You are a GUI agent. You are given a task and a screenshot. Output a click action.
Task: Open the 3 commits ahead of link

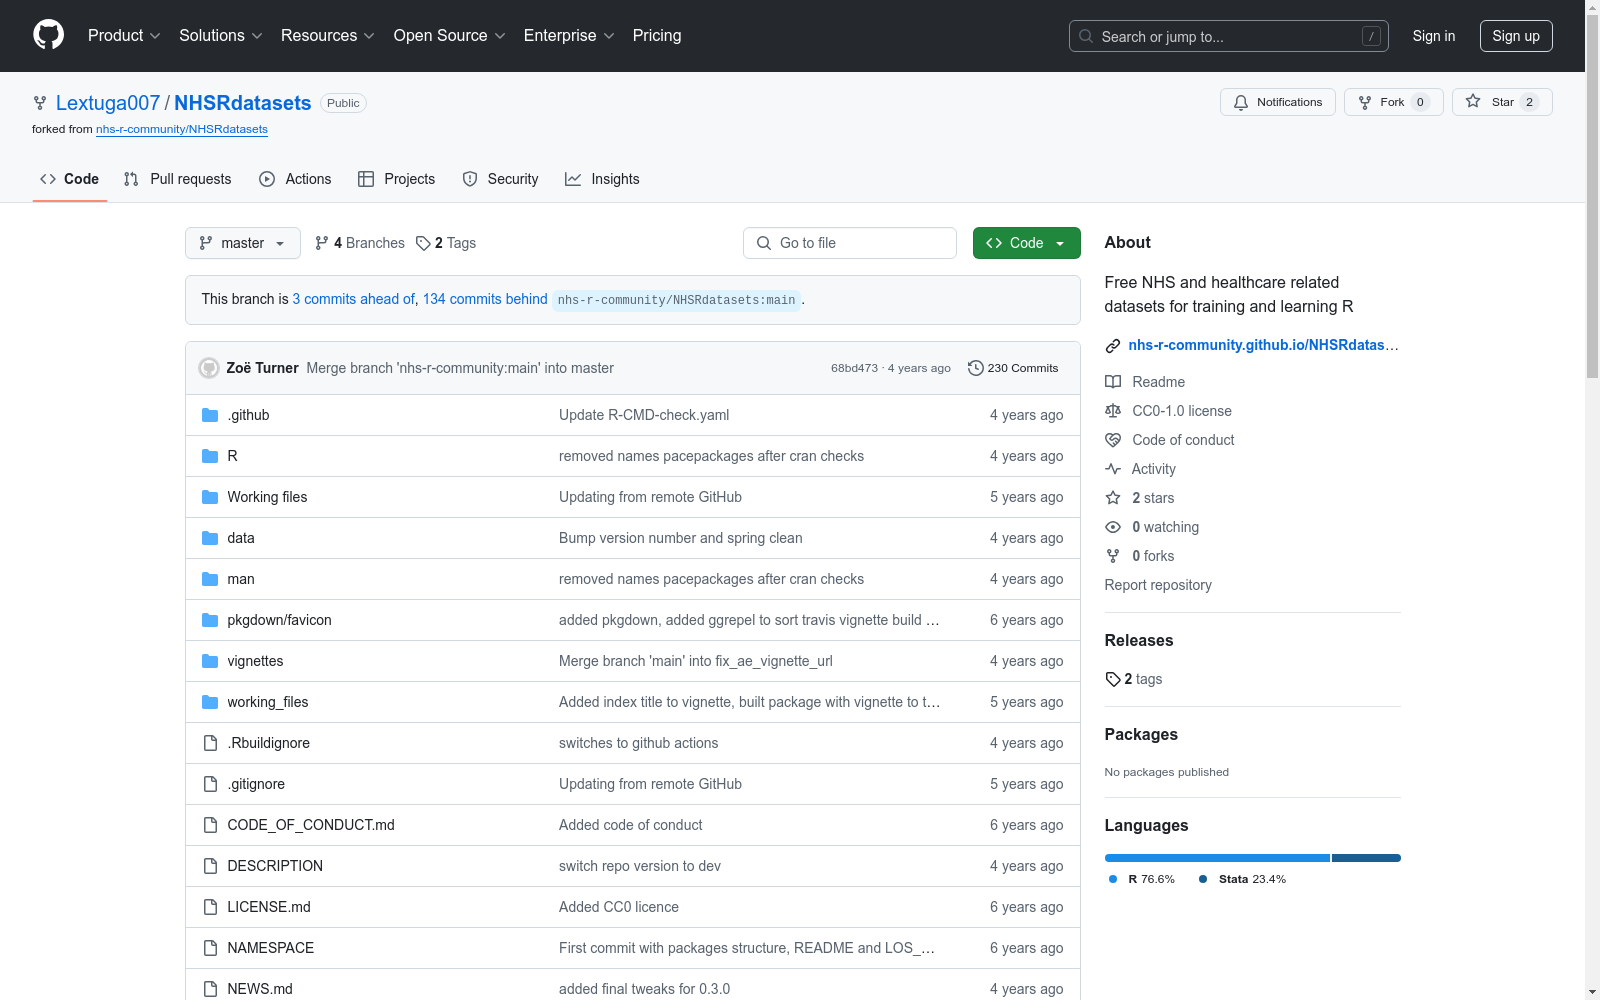[353, 299]
